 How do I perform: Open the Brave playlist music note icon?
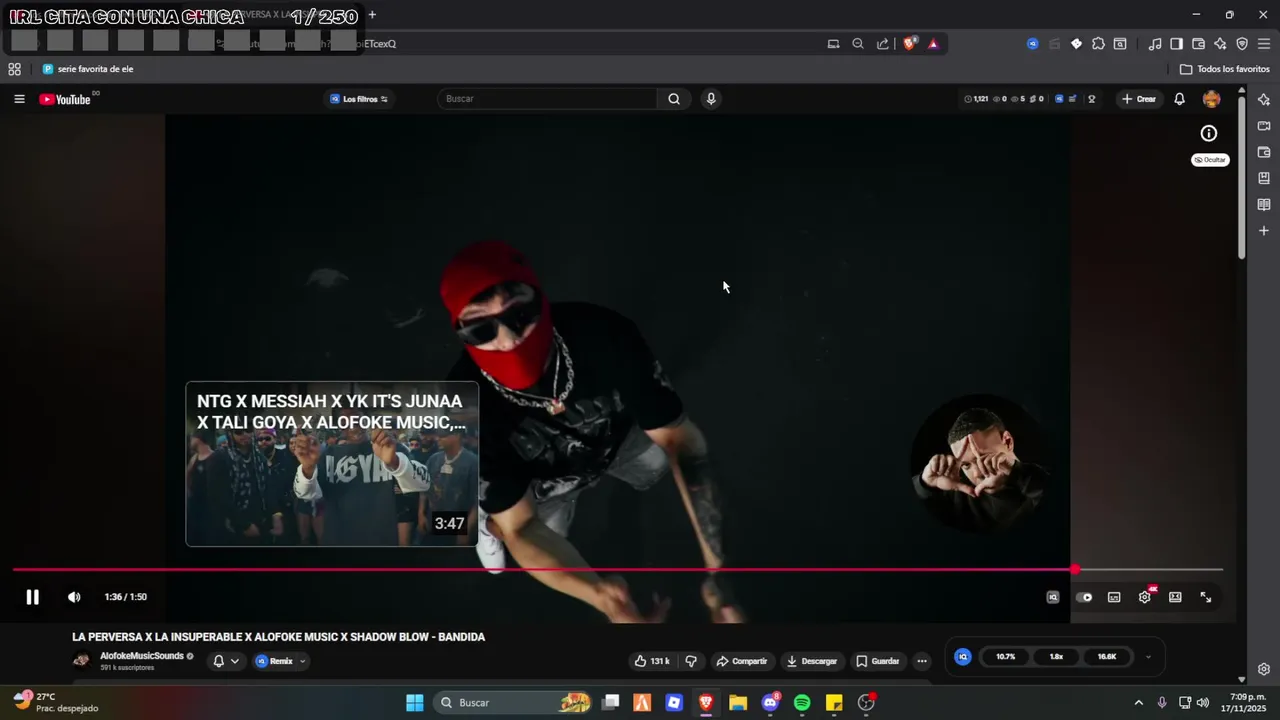(1155, 43)
